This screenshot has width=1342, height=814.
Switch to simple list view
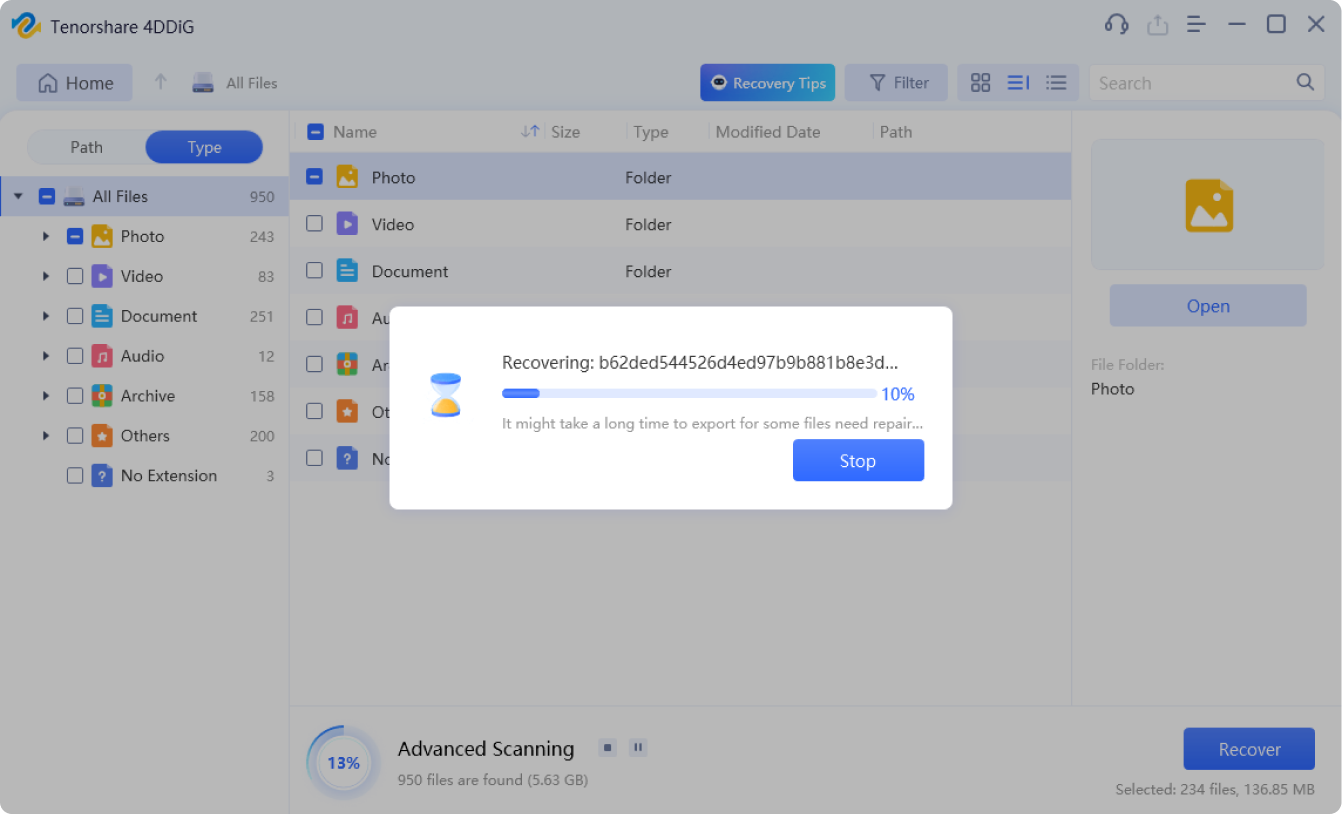click(x=1056, y=83)
